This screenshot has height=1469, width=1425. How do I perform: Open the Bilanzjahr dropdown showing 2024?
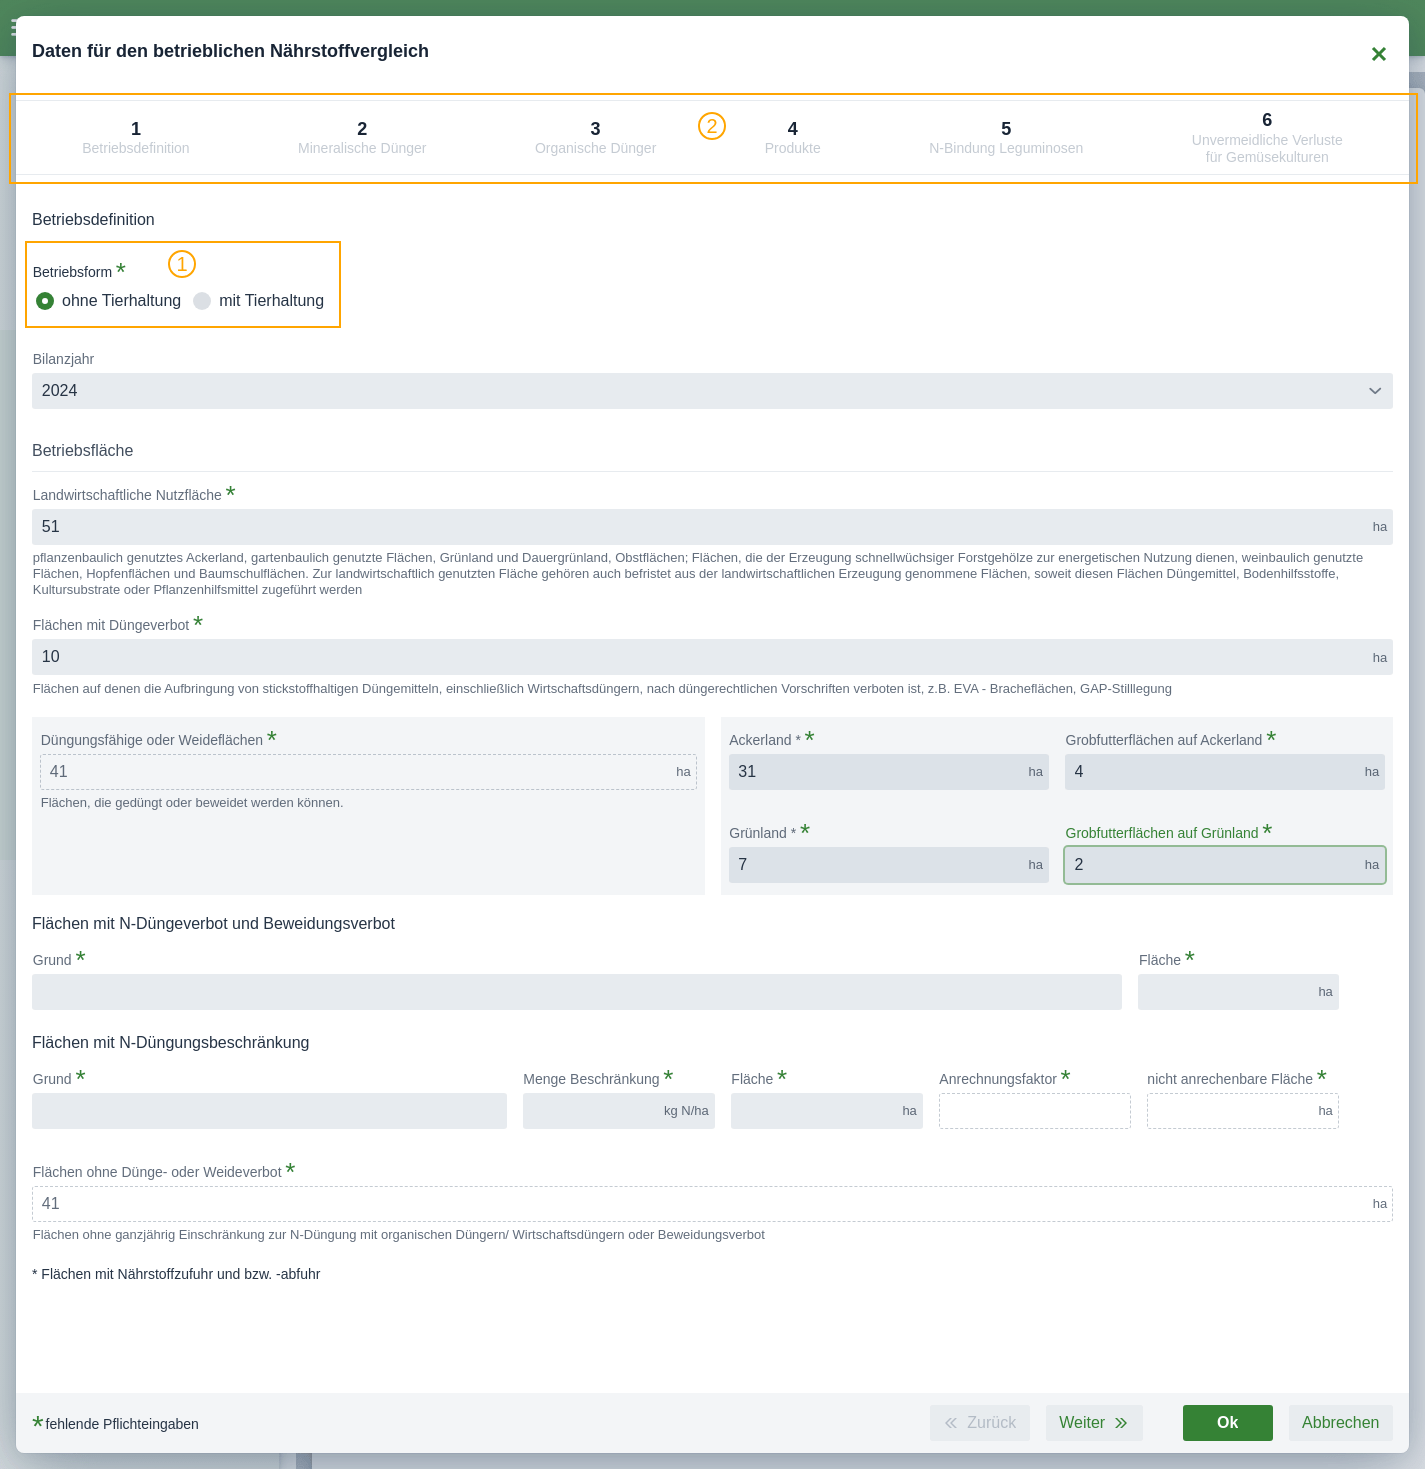(712, 391)
